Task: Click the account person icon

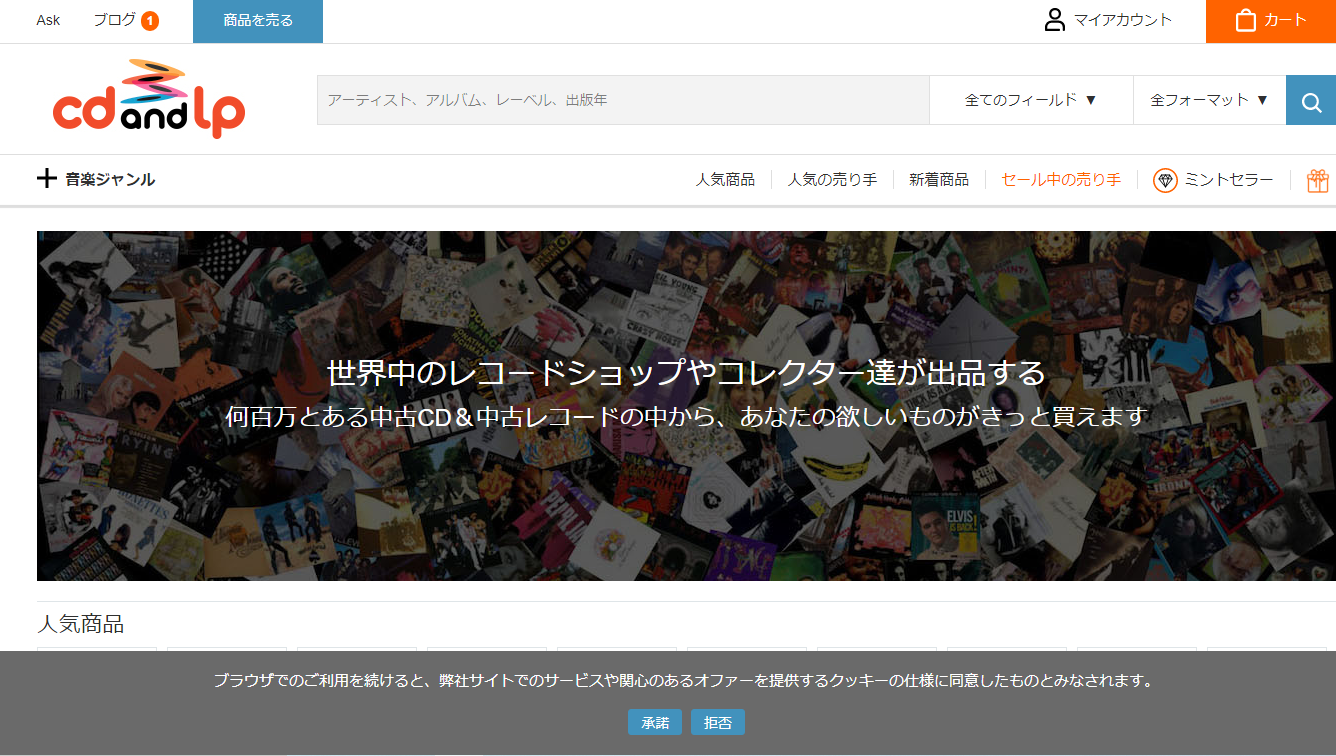Action: (1054, 20)
